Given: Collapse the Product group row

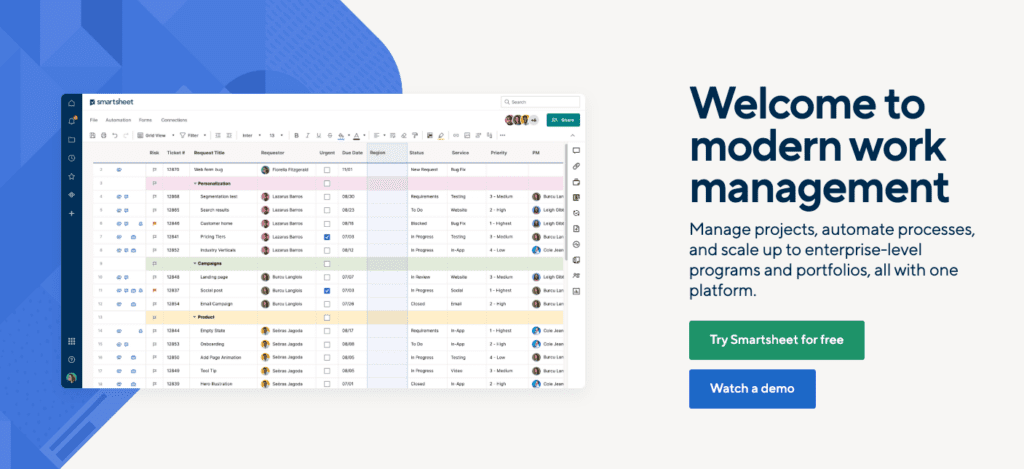Looking at the screenshot, I should coord(195,317).
